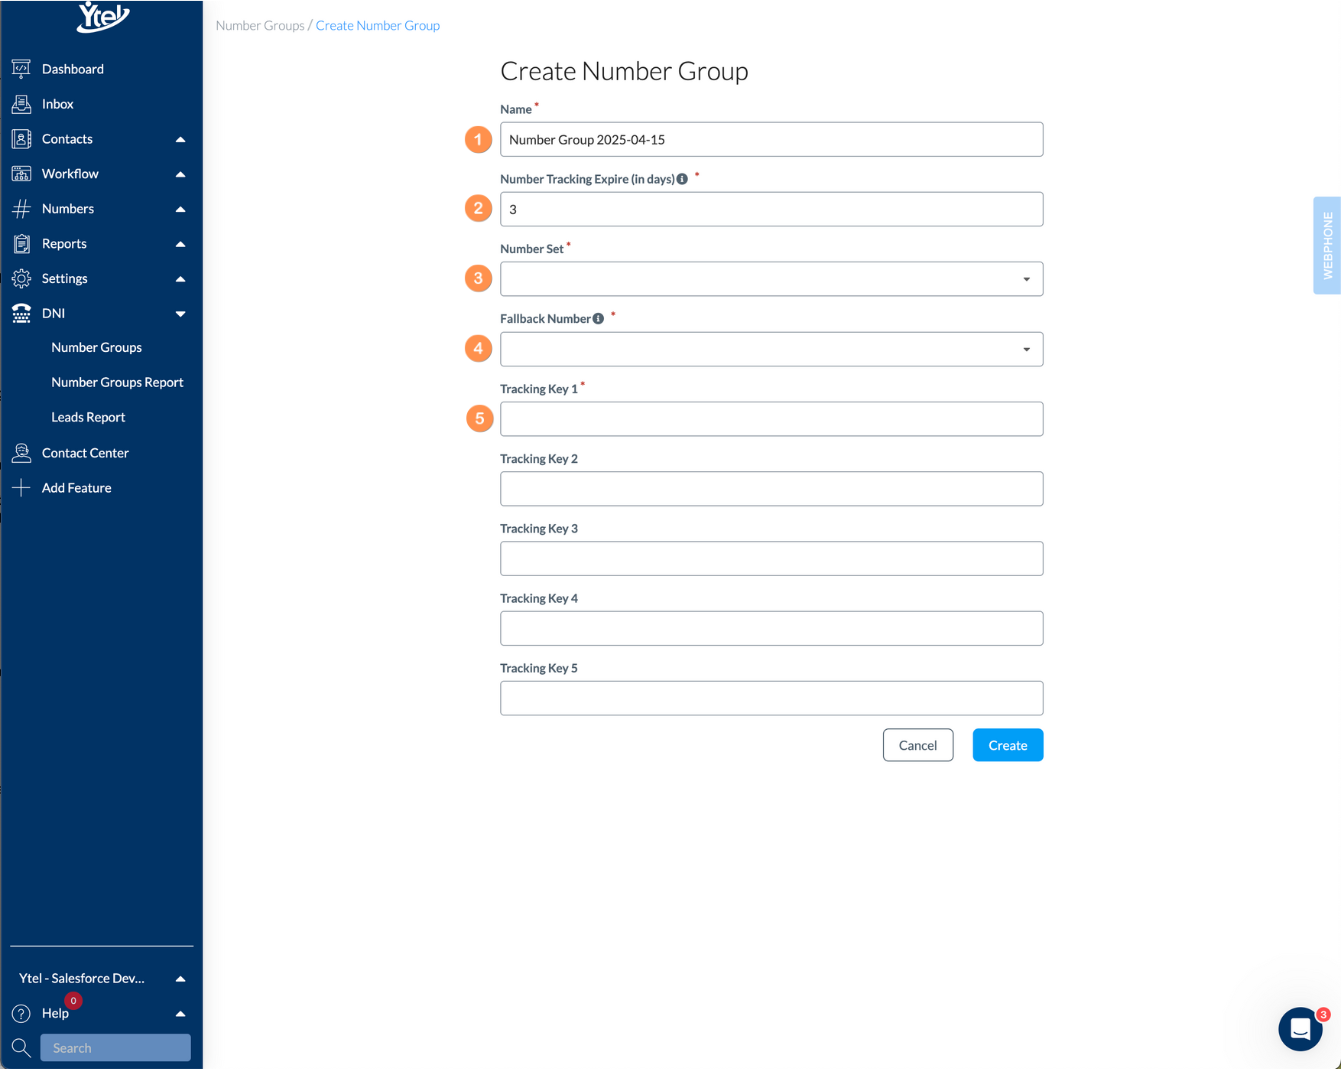This screenshot has width=1341, height=1069.
Task: Open the Fallback Number dropdown
Action: pyautogui.click(x=771, y=349)
